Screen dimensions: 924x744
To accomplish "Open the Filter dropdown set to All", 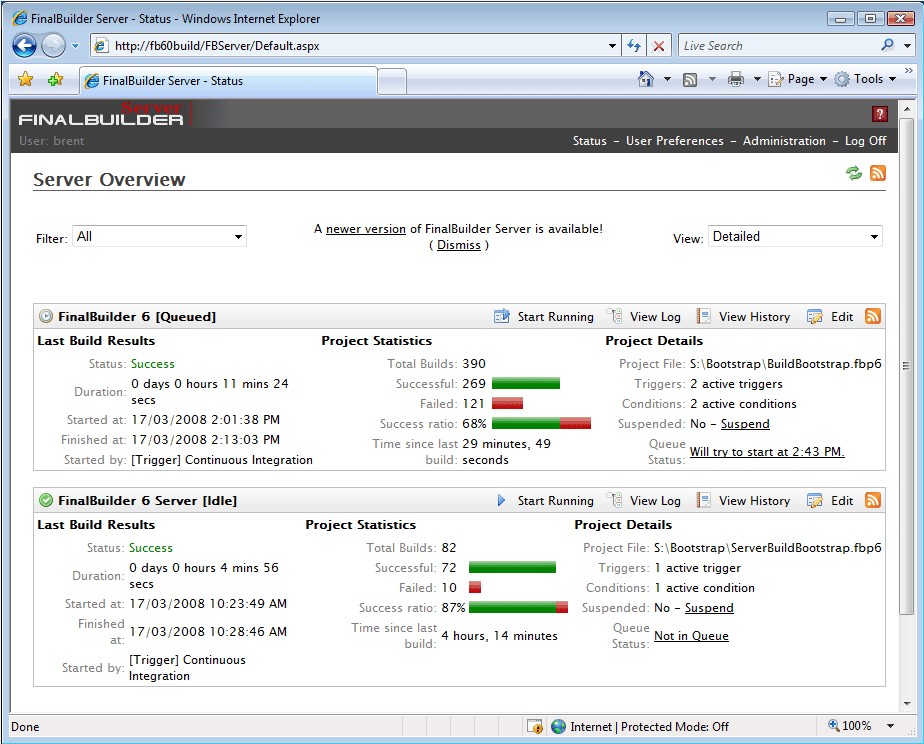I will click(159, 237).
